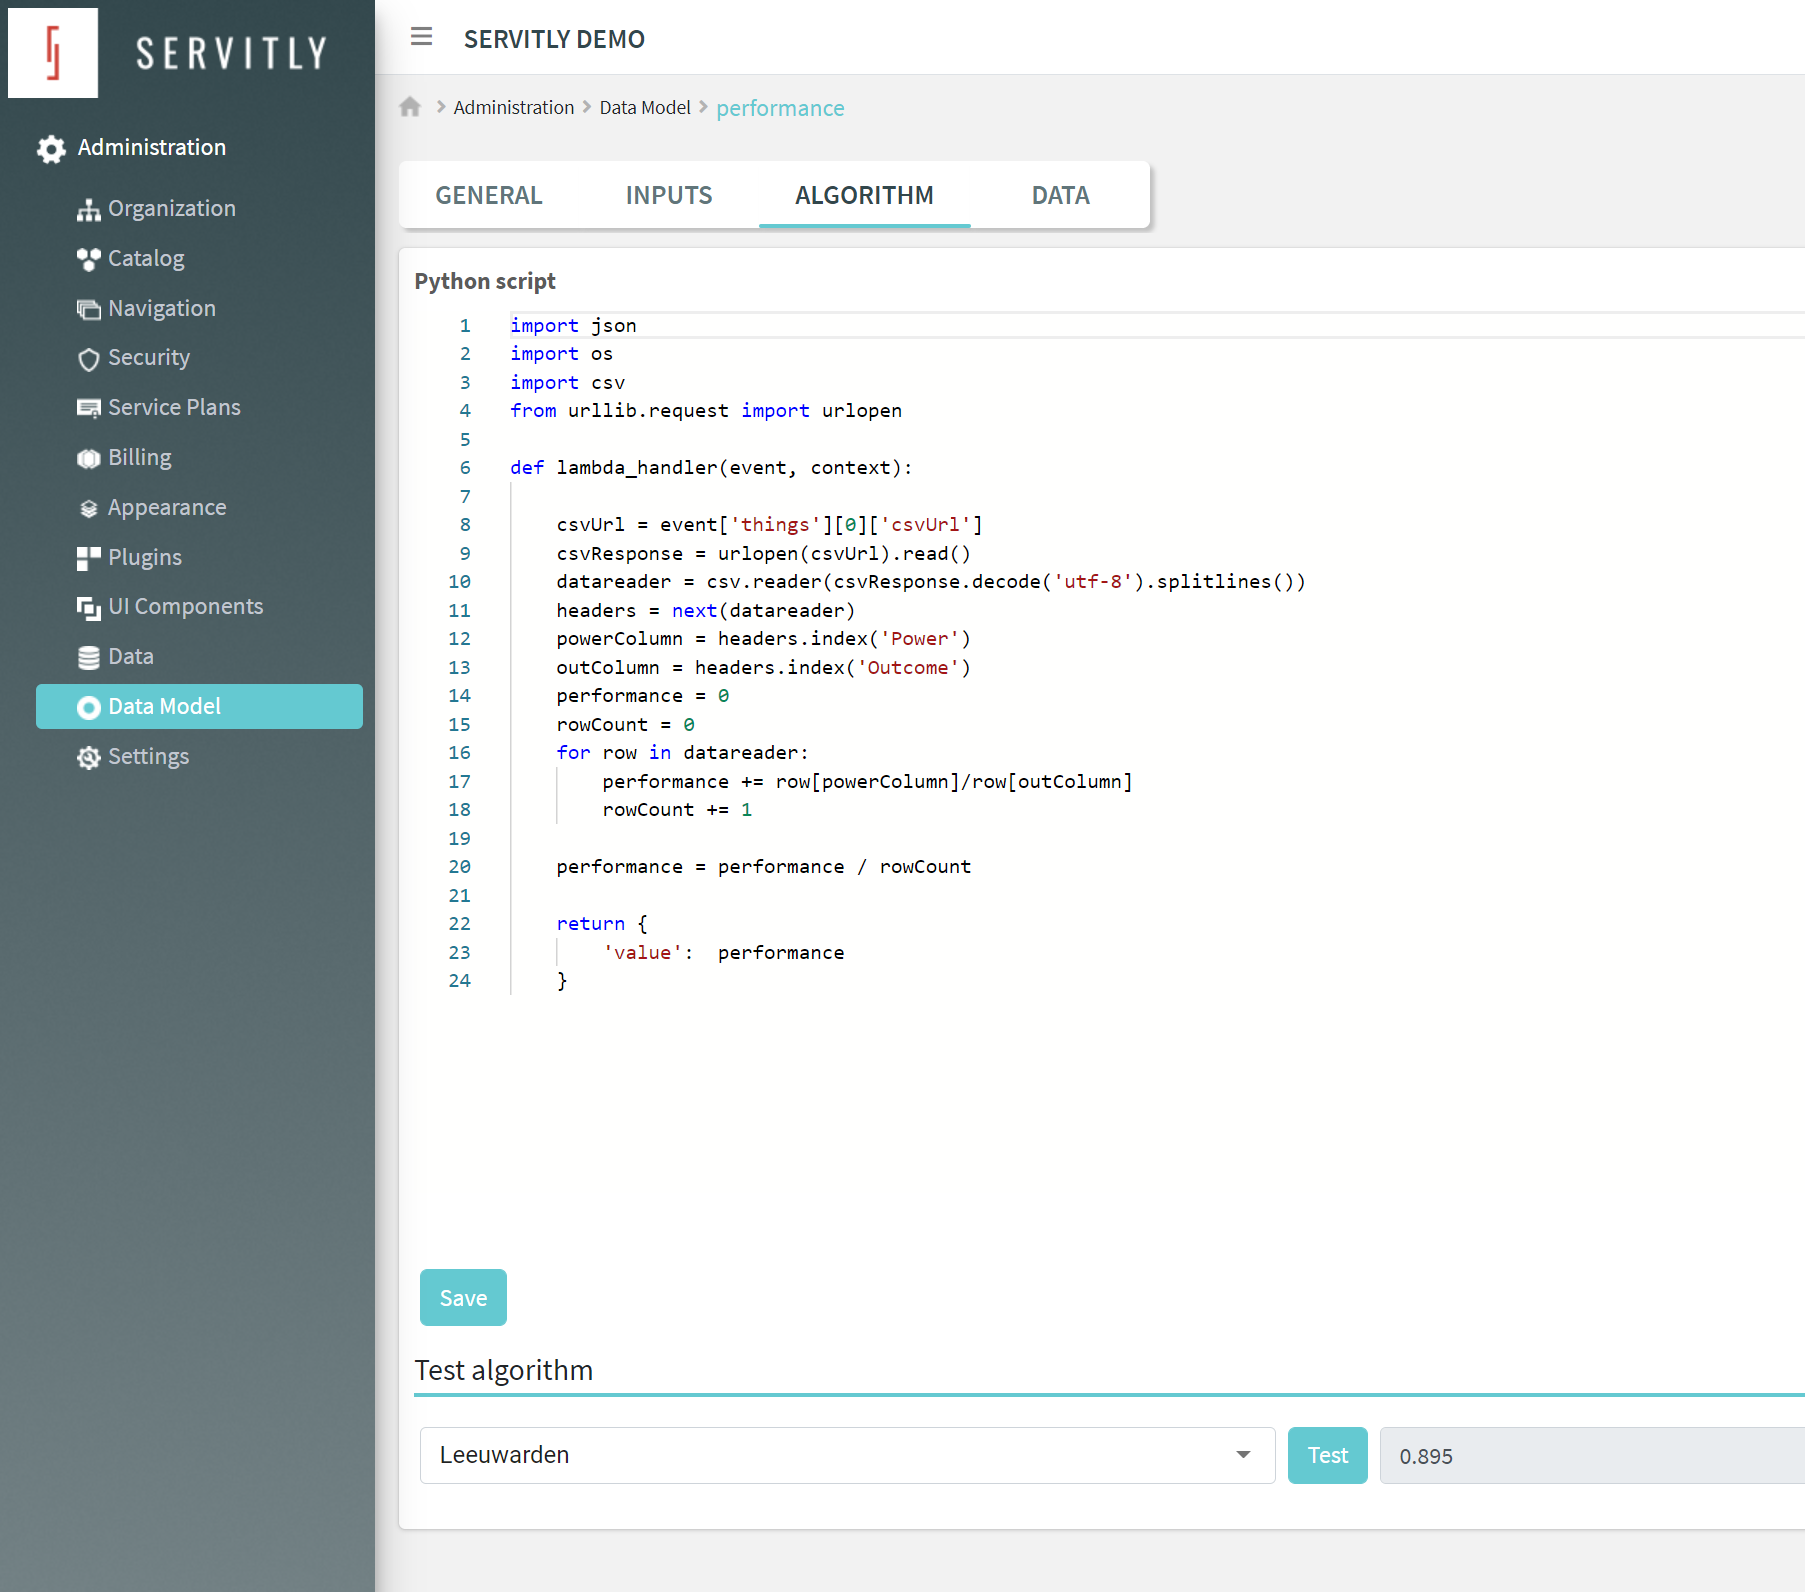Open the DATA tab
Image resolution: width=1805 pixels, height=1592 pixels.
1060,195
